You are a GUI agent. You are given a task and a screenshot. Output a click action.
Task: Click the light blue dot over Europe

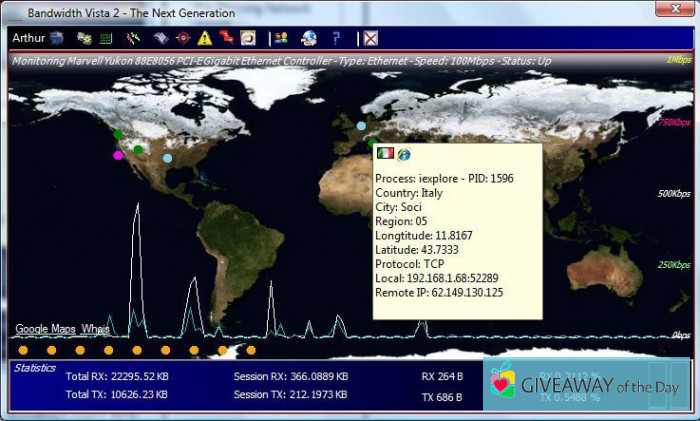click(x=362, y=126)
